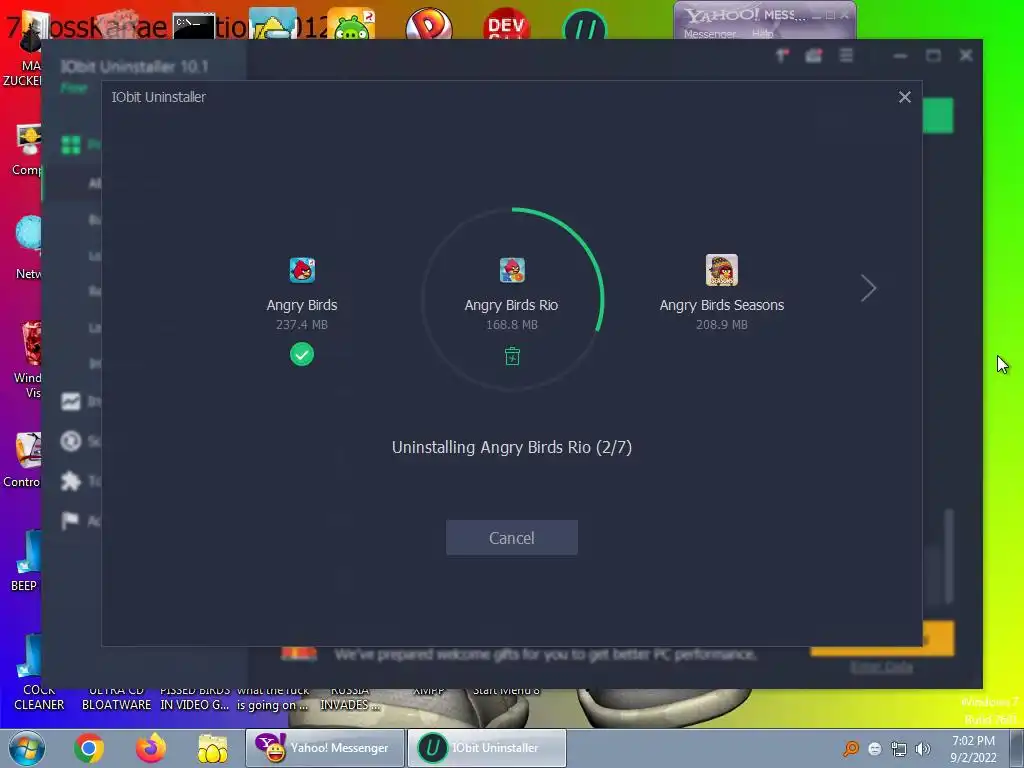Open Help menu in Yahoo Messenger window
1024x768 pixels.
762,33
